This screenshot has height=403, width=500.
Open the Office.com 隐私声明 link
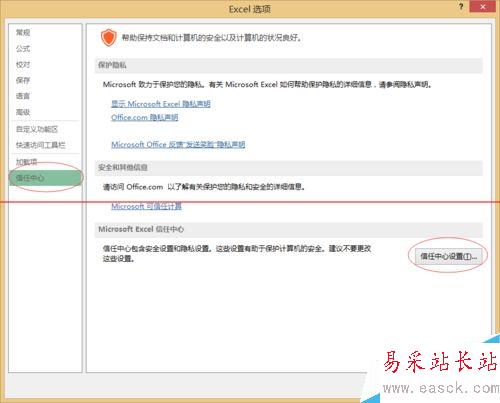[x=145, y=117]
